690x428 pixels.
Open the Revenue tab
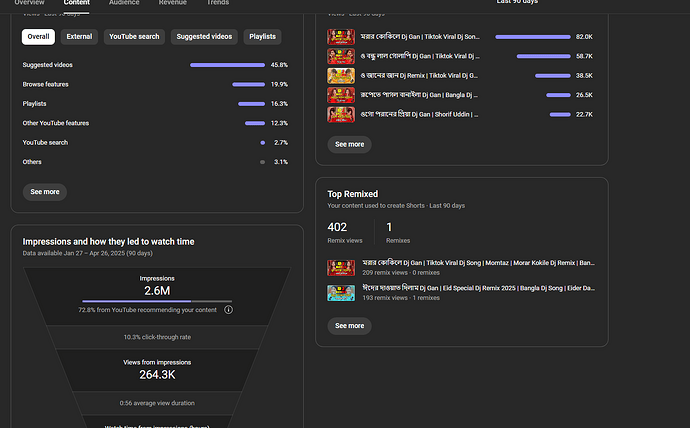[x=172, y=3]
